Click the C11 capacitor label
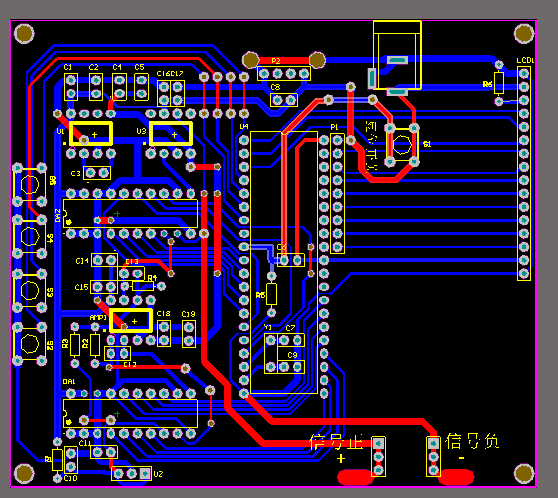Image resolution: width=558 pixels, height=498 pixels. click(85, 443)
